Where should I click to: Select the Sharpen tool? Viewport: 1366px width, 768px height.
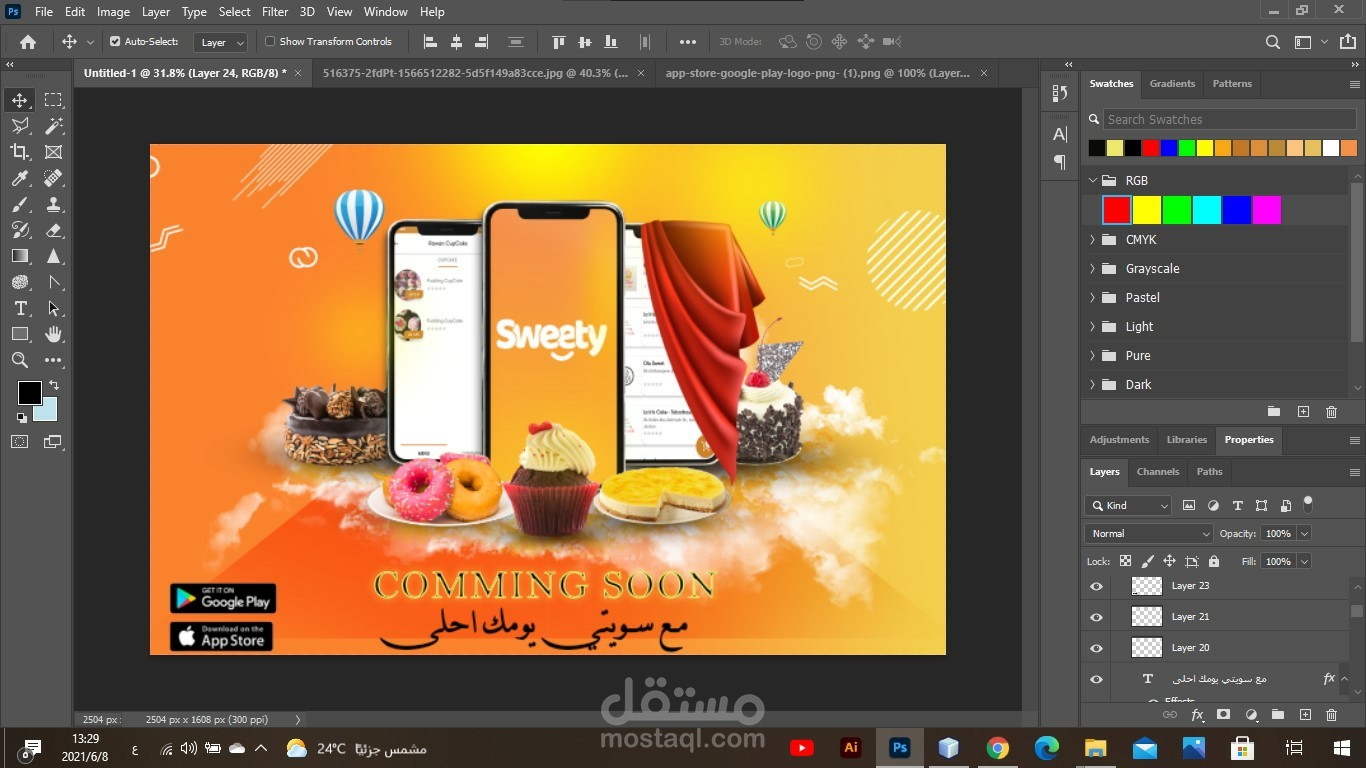[x=53, y=256]
